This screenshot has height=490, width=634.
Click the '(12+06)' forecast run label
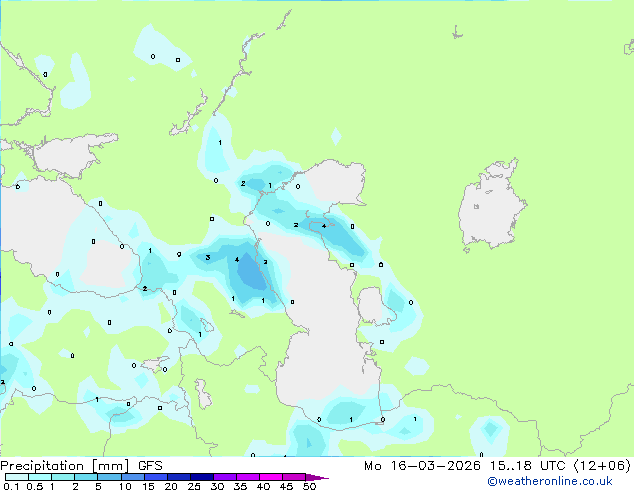click(x=602, y=466)
